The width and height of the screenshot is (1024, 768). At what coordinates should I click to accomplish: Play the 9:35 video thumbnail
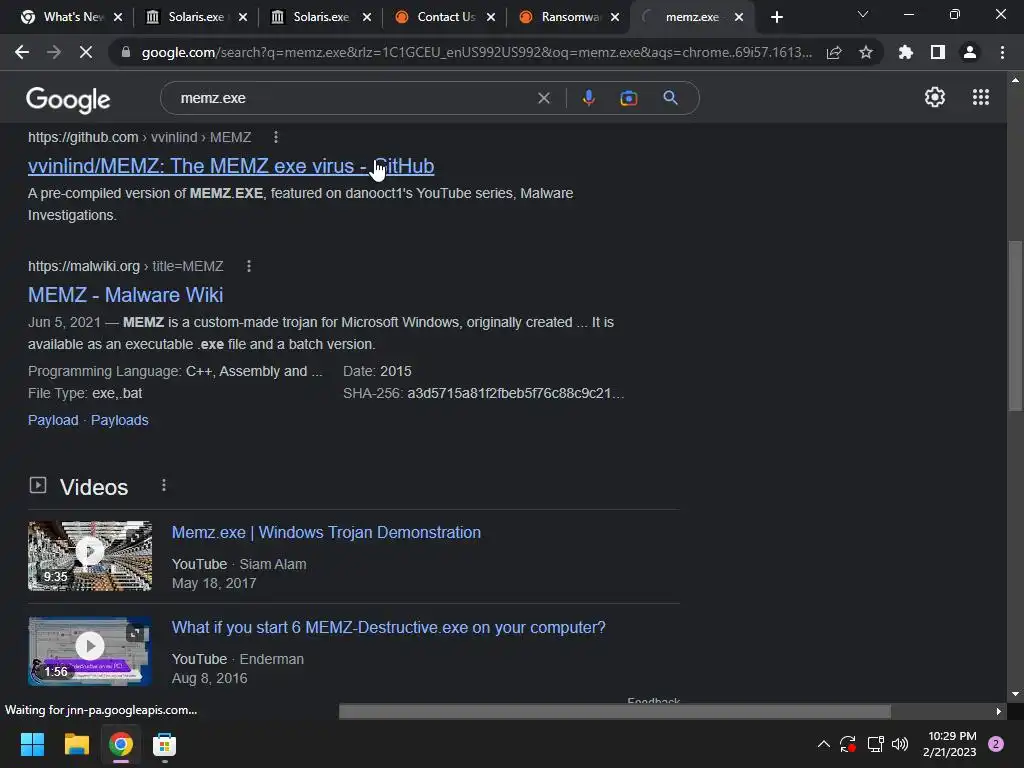[89, 556]
